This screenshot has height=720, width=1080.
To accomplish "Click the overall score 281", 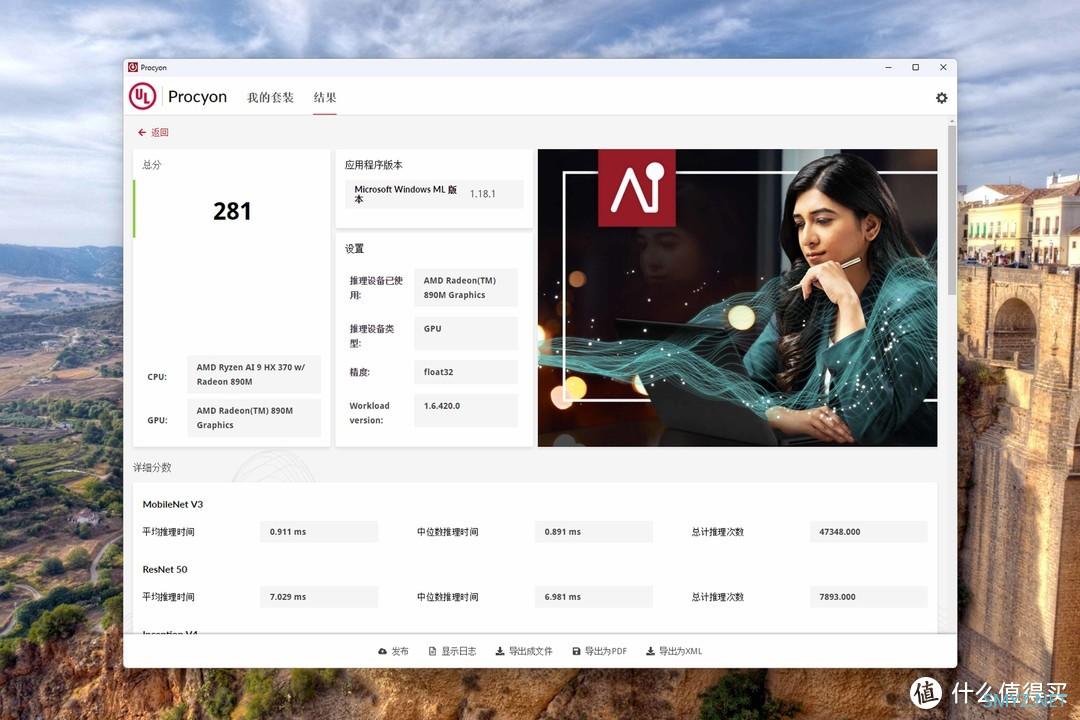I will coord(232,211).
